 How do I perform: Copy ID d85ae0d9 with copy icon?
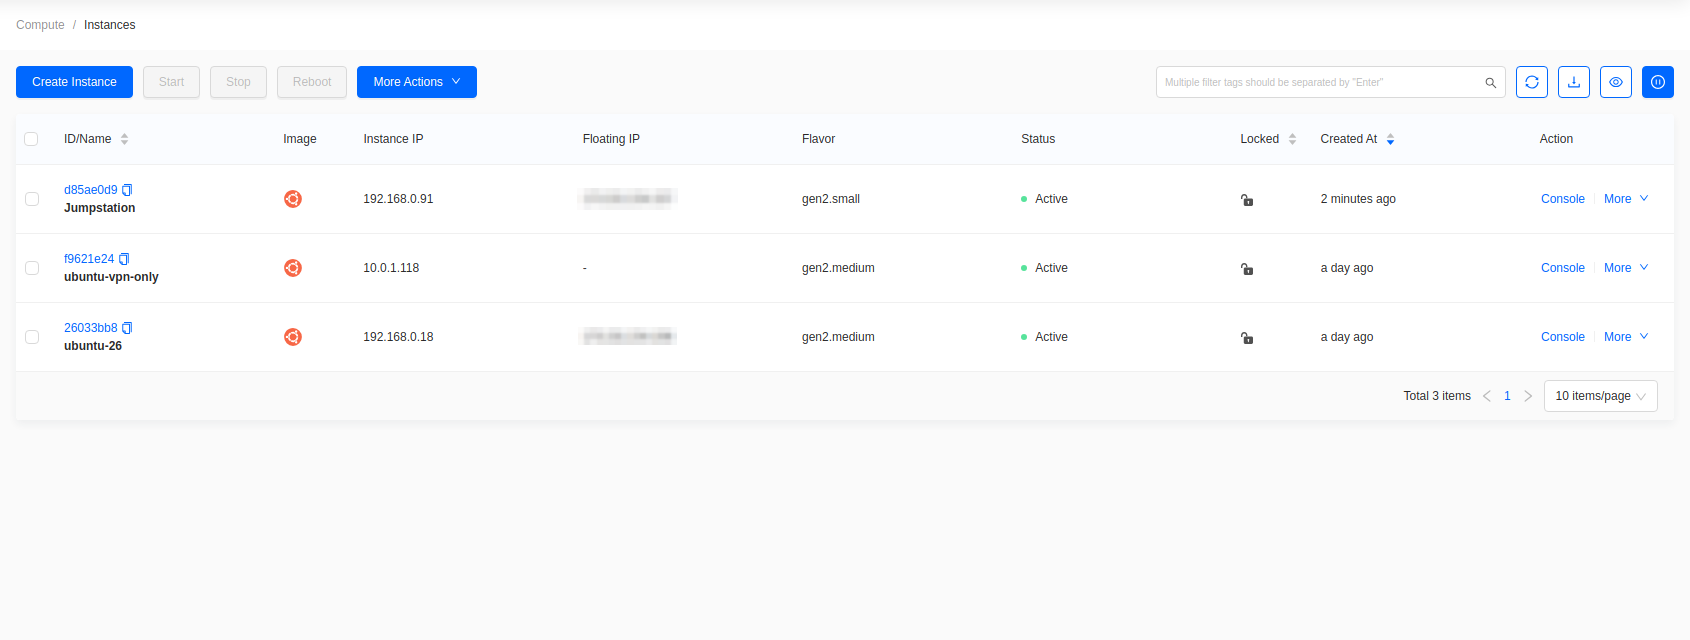coord(127,190)
